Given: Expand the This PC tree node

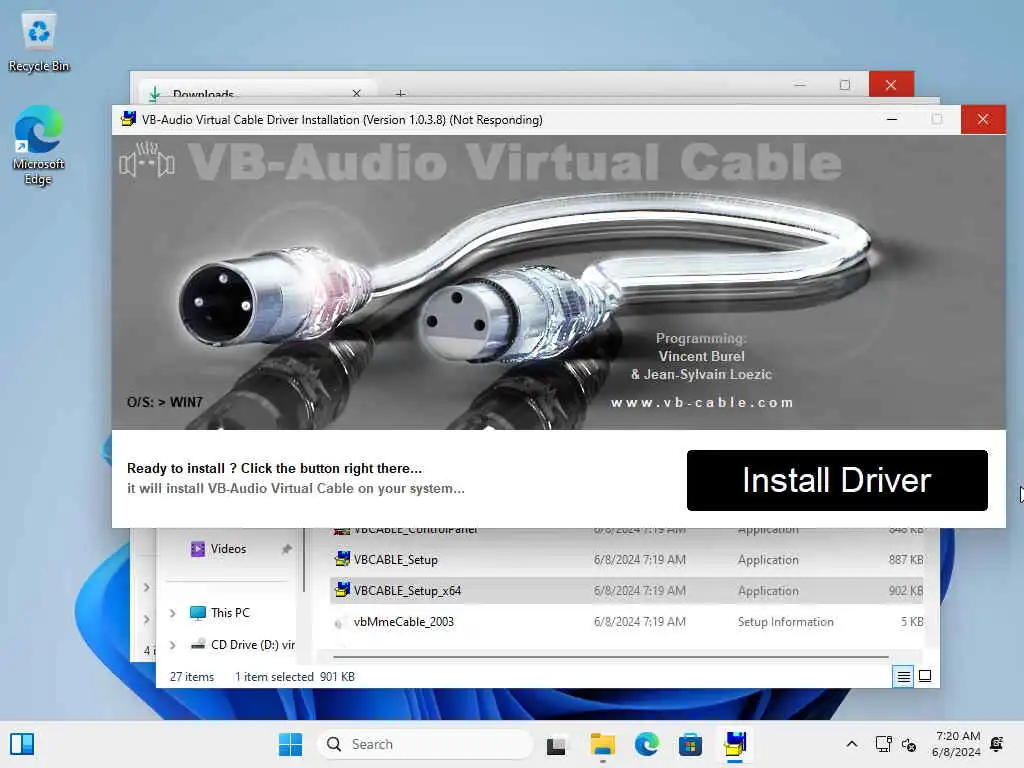Looking at the screenshot, I should 172,613.
